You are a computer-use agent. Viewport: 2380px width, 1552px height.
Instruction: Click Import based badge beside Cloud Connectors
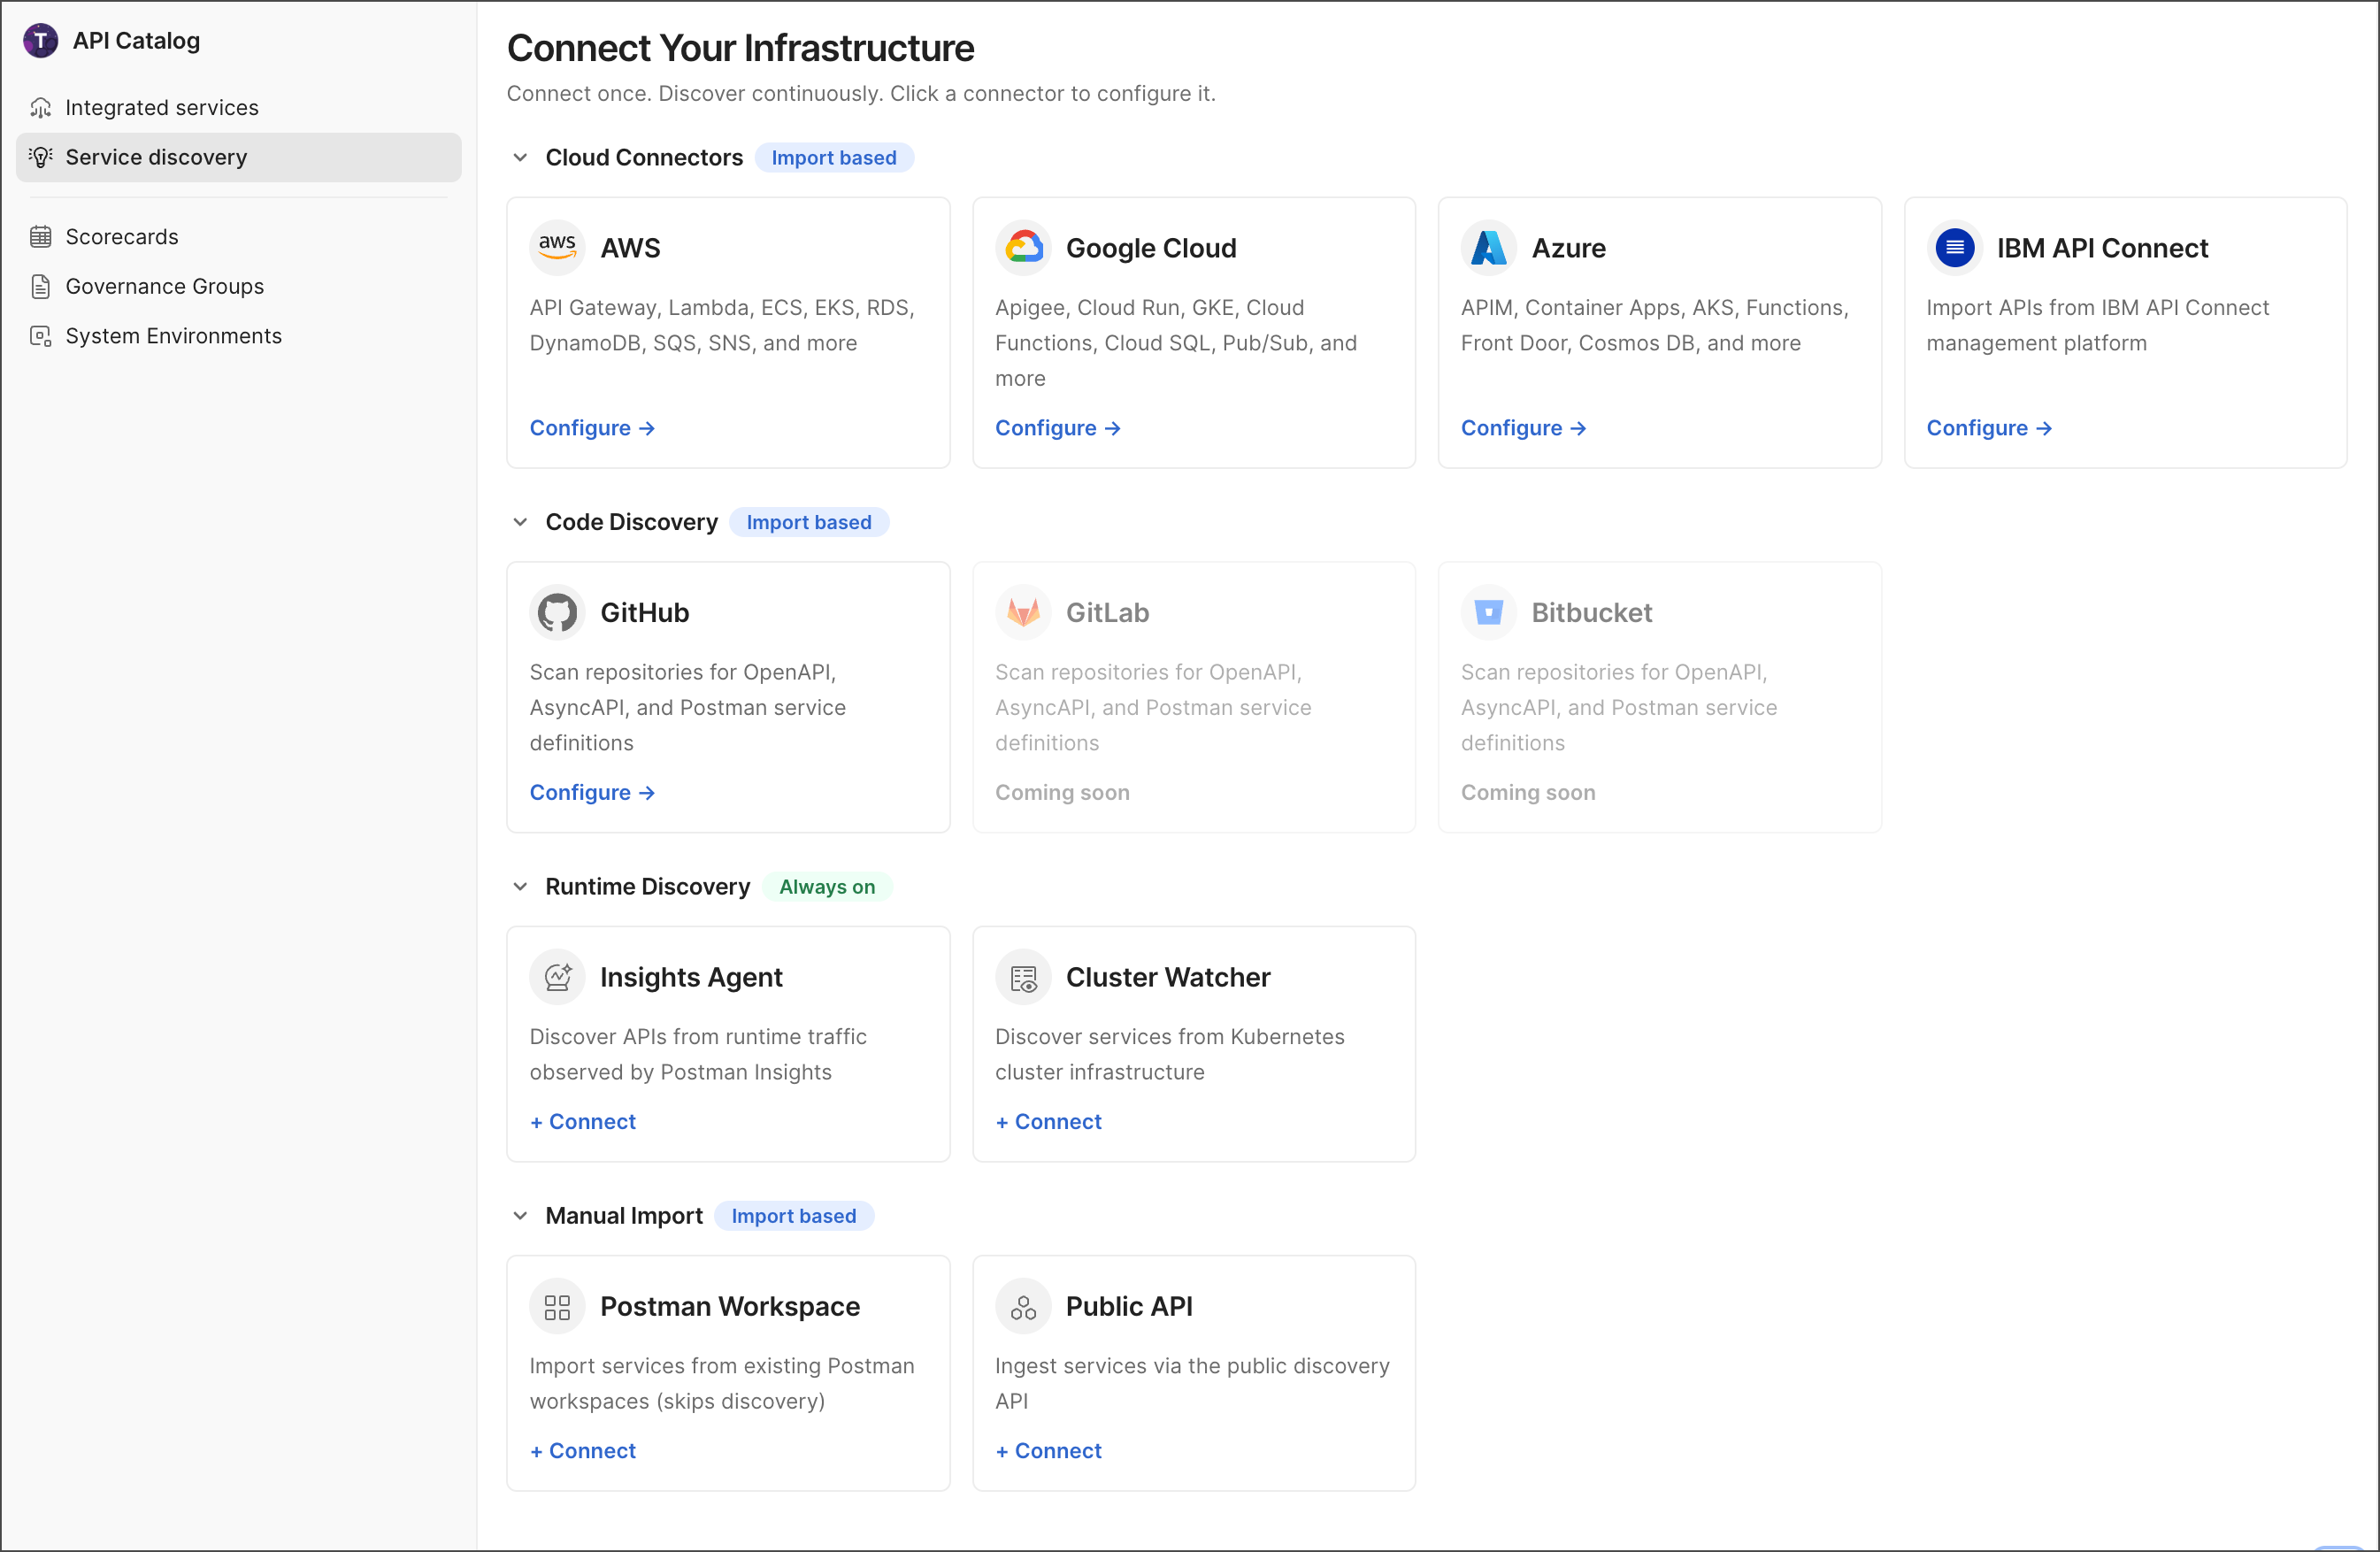[x=834, y=158]
